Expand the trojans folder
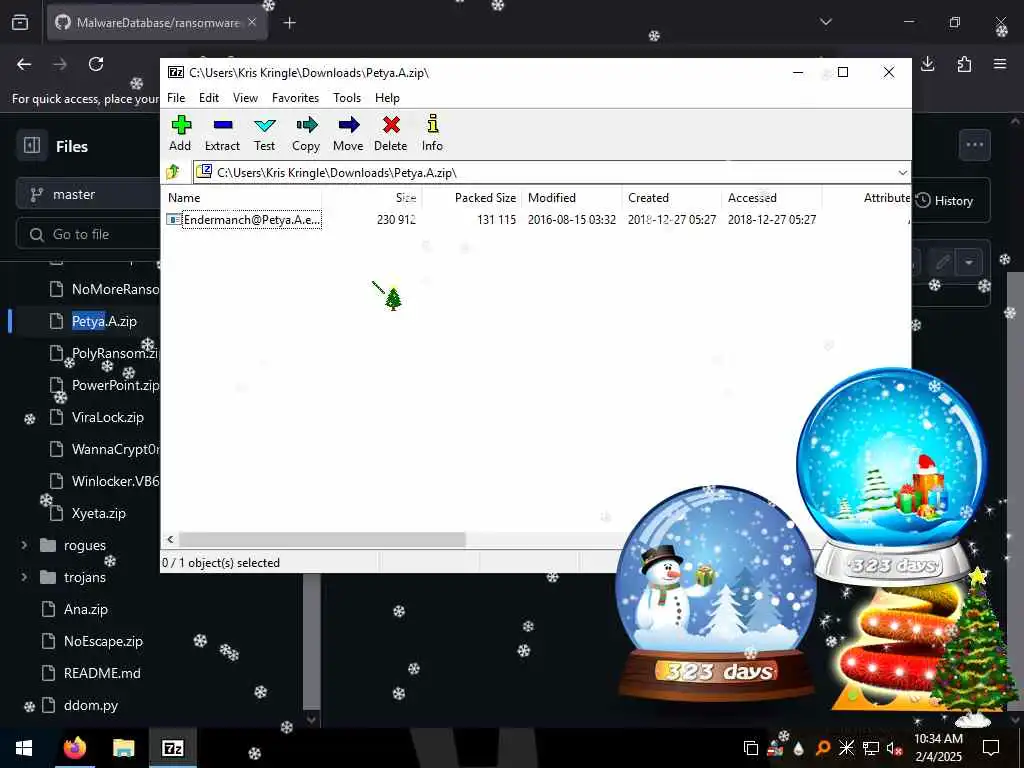Screen dimensions: 1024x768 click(x=24, y=577)
